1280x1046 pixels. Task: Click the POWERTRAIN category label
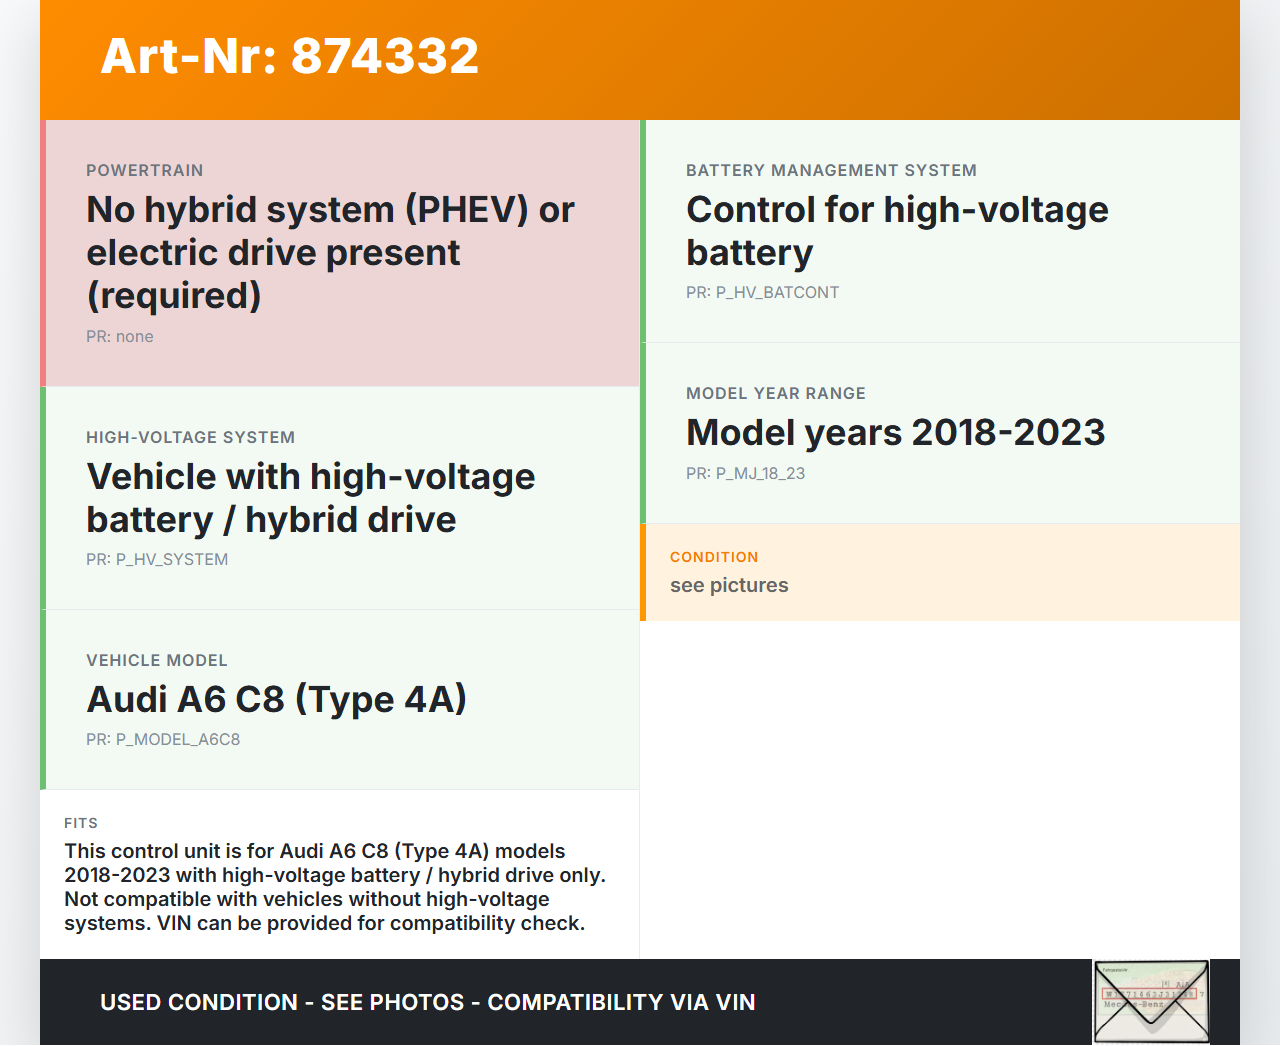(145, 171)
